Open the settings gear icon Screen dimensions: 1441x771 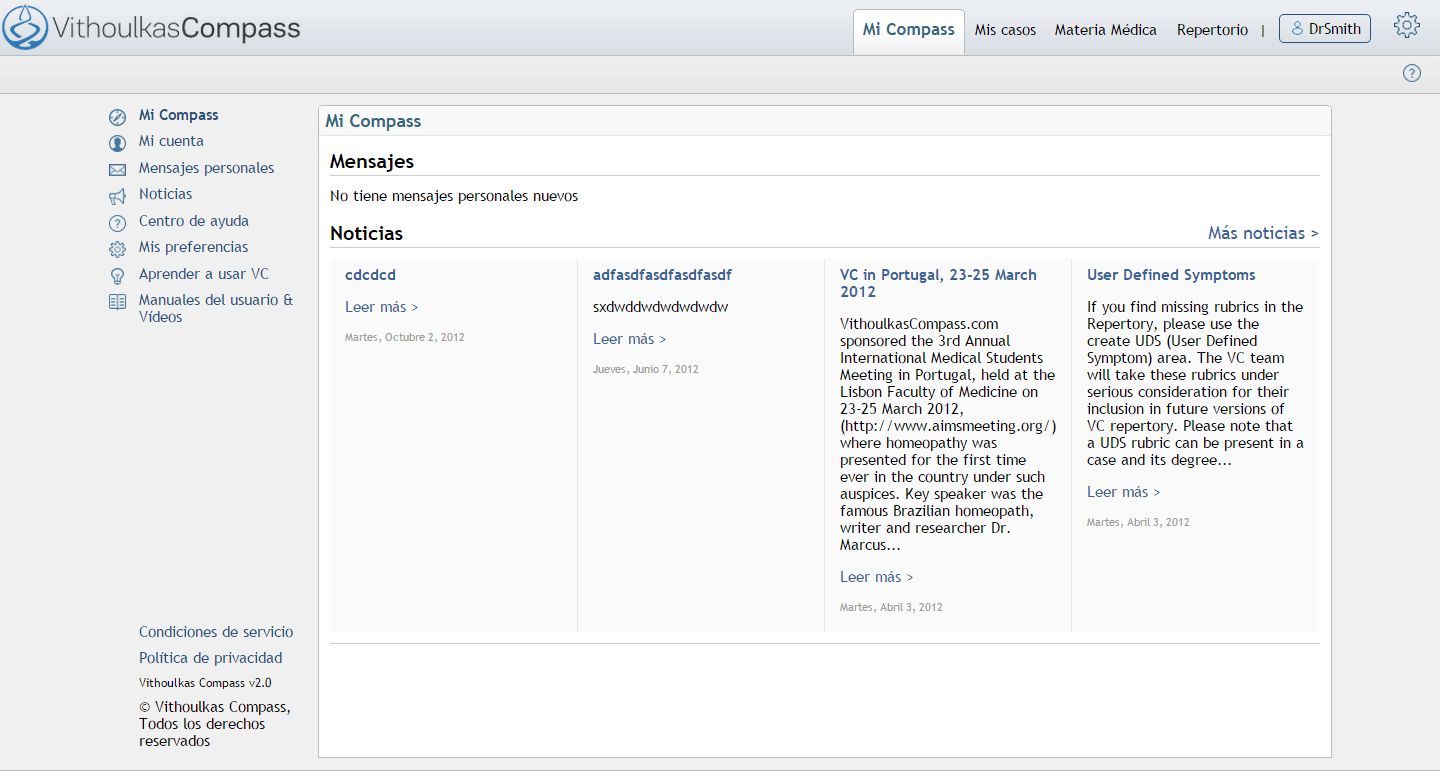click(1407, 26)
